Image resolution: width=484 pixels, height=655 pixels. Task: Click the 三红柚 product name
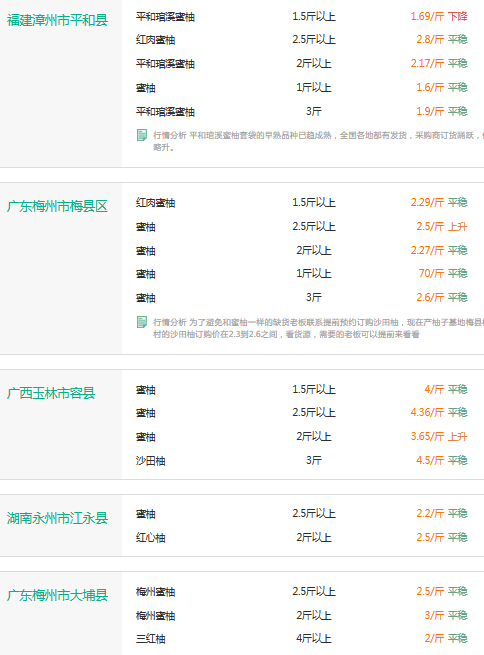pyautogui.click(x=150, y=639)
